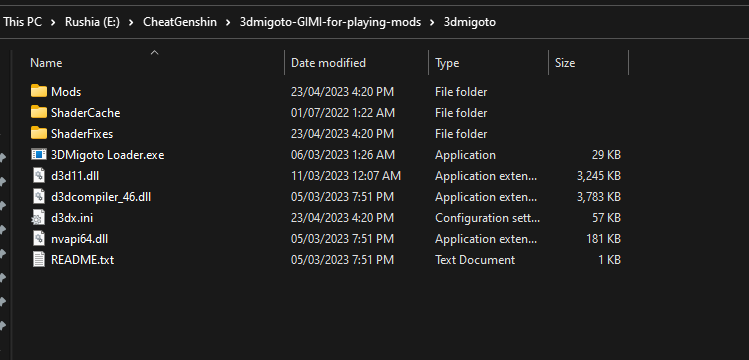Select the d3d11.dll file icon
Screen dimensions: 749x360
[x=39, y=175]
